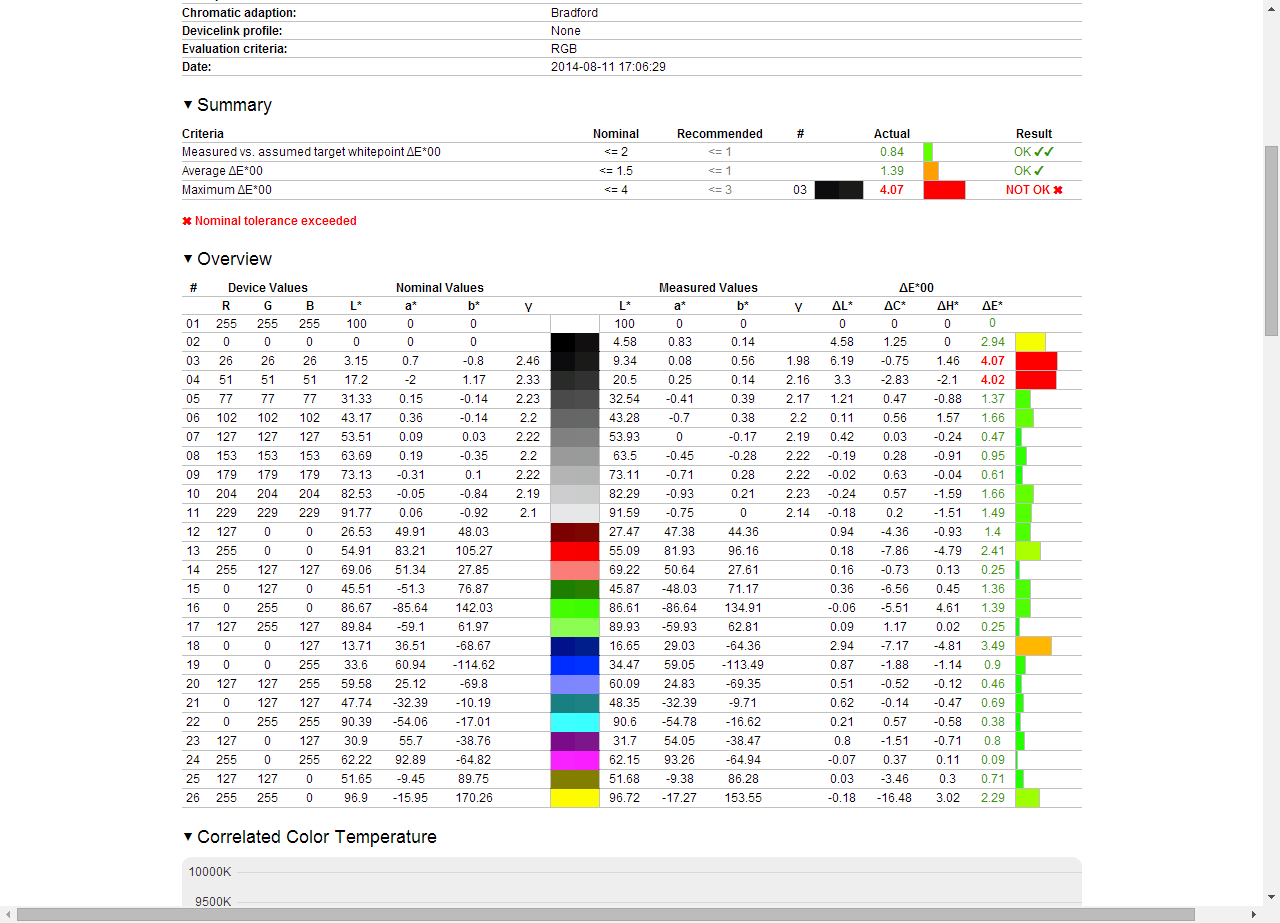Click the red ΔE bar for row 03
This screenshot has width=1280, height=923.
click(1036, 361)
